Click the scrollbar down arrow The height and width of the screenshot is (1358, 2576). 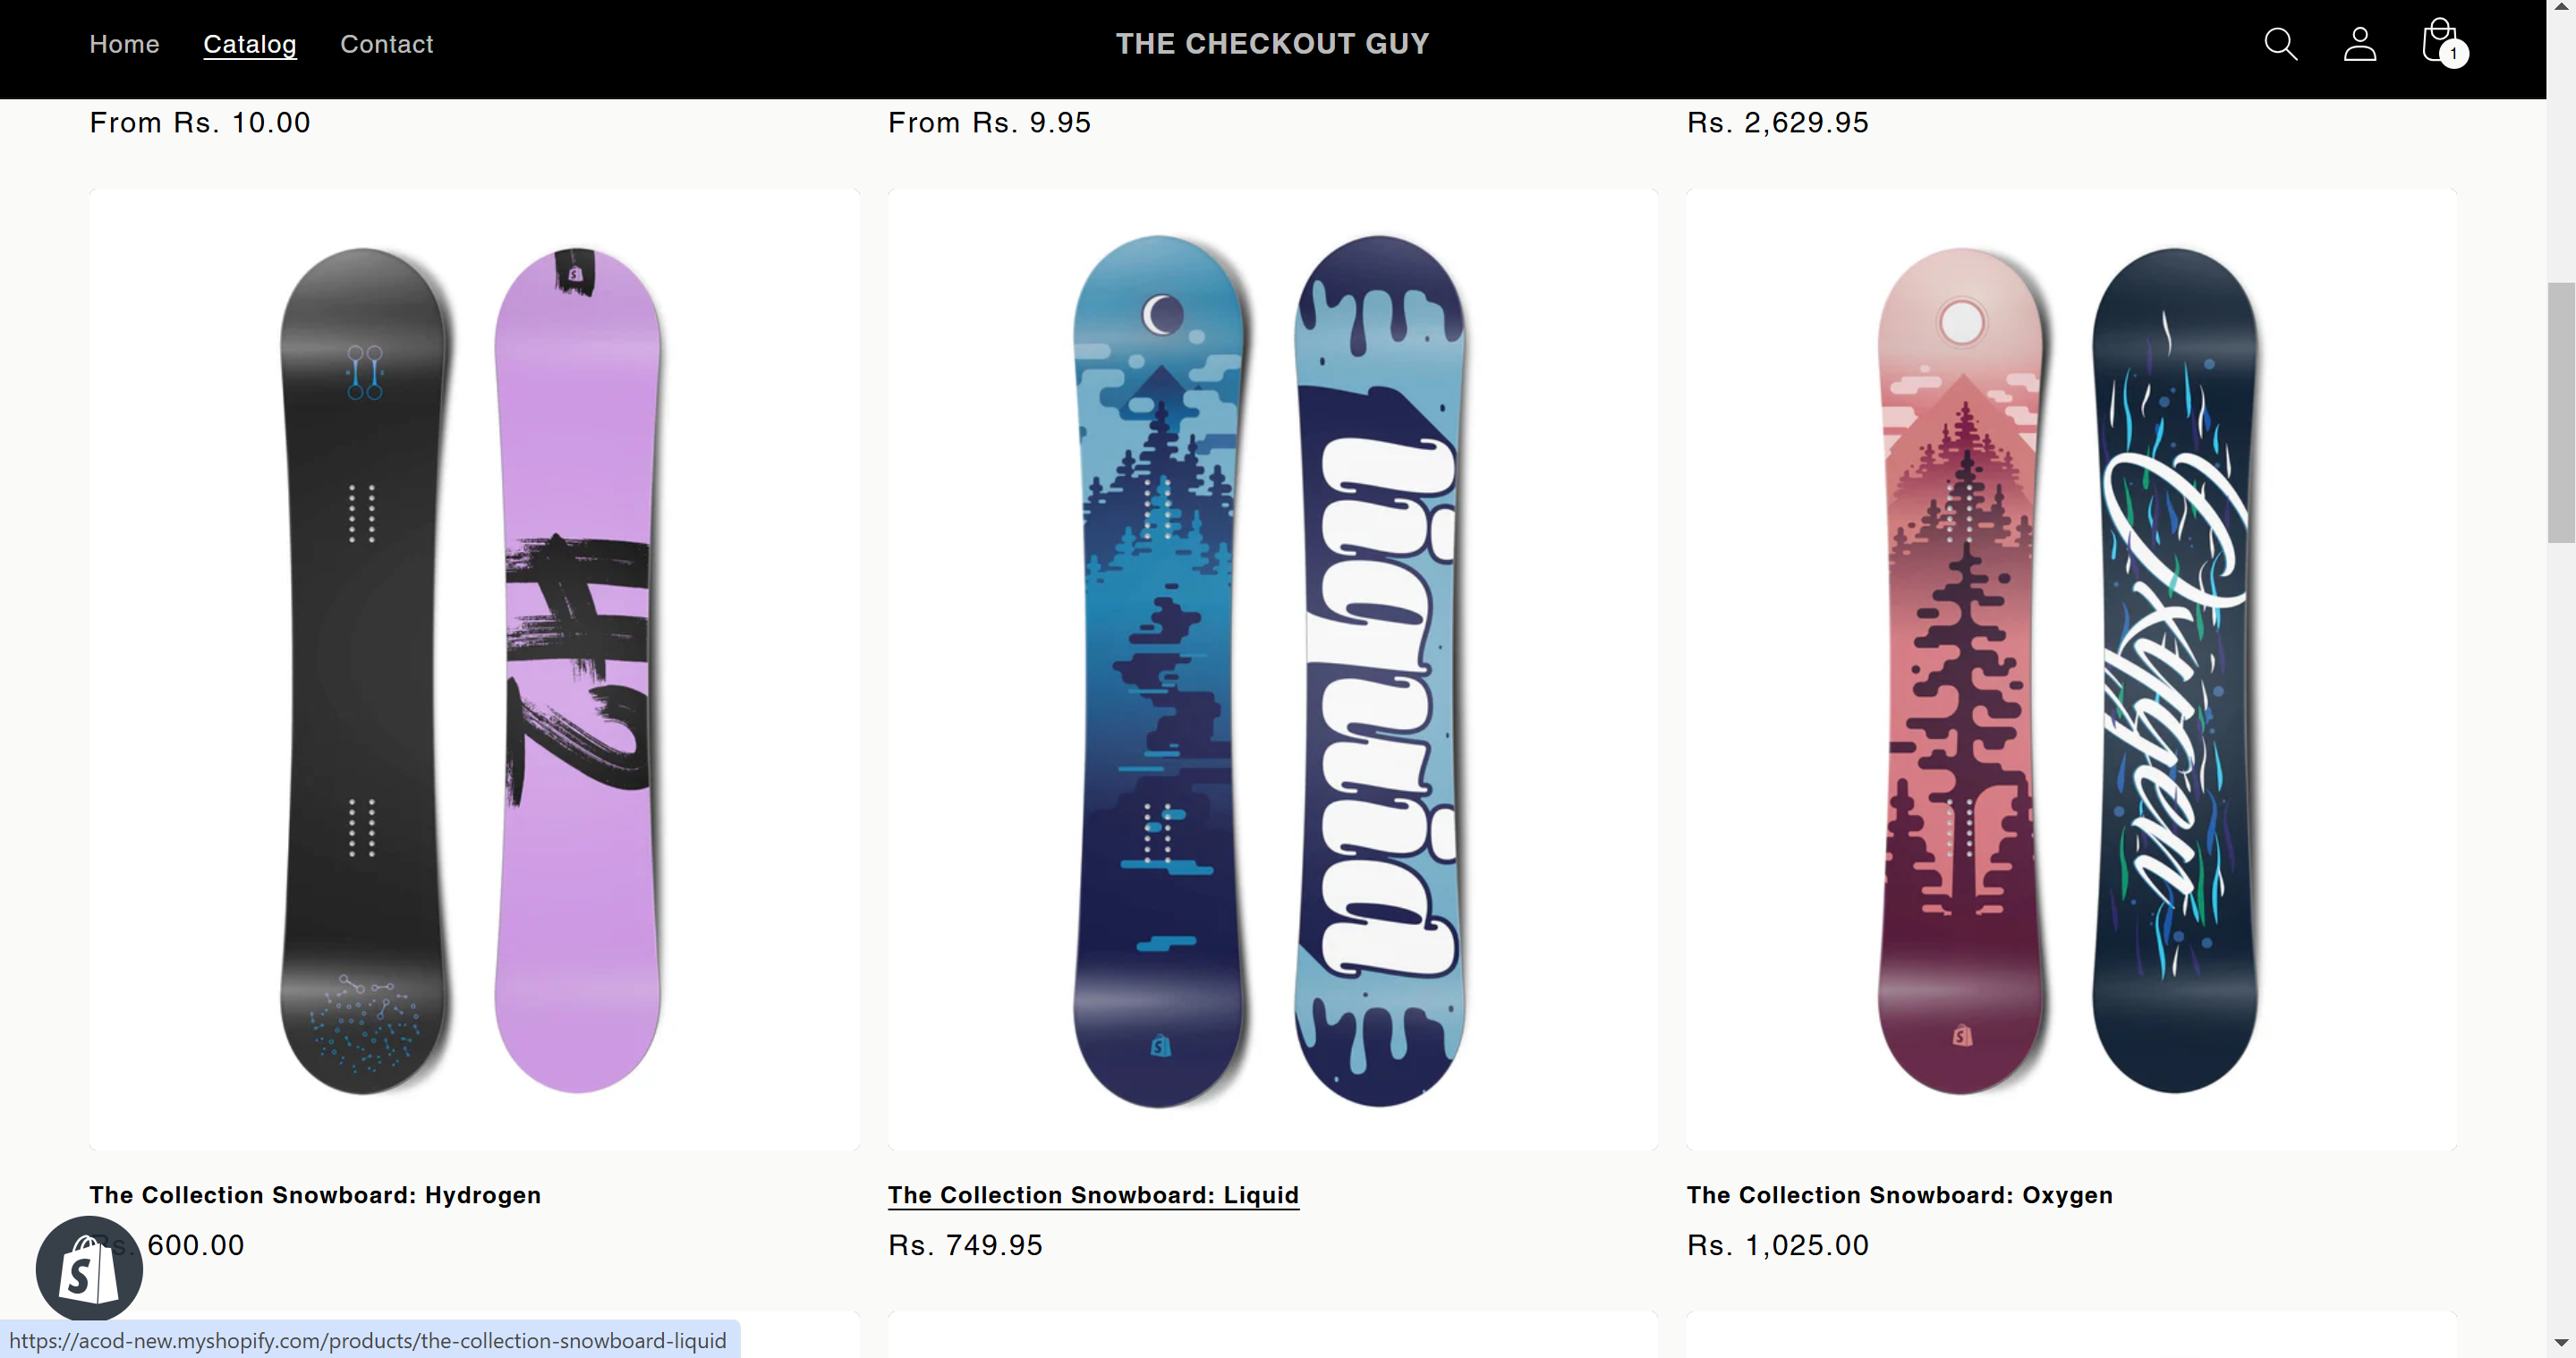click(2561, 1343)
